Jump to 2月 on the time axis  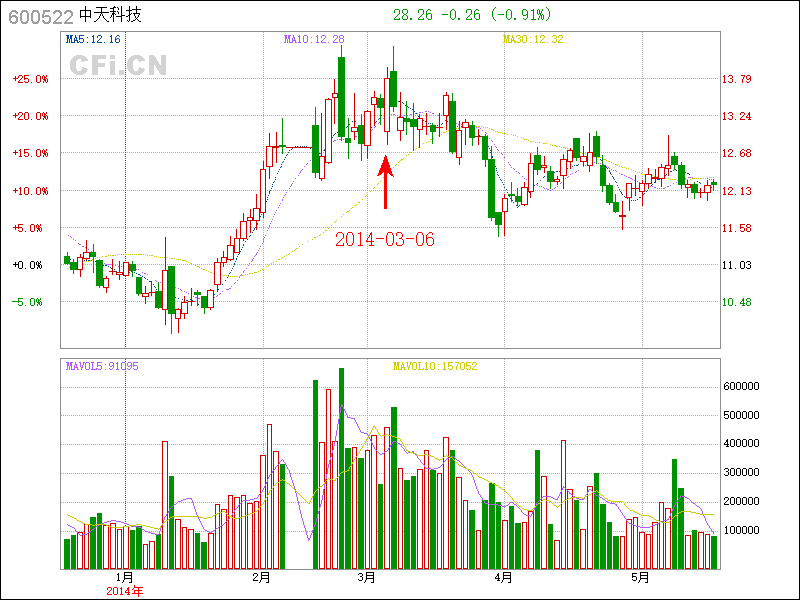click(x=262, y=577)
